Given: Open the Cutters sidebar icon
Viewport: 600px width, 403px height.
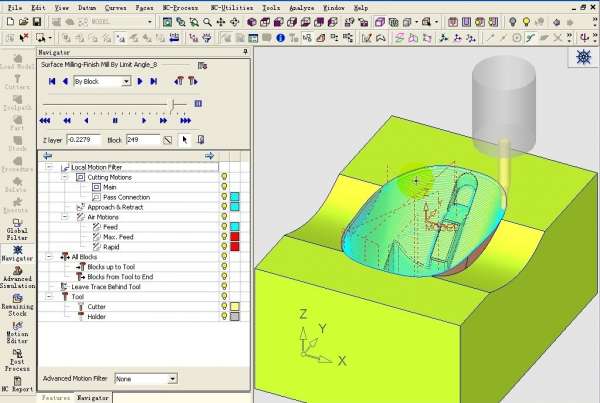Looking at the screenshot, I should (17, 82).
